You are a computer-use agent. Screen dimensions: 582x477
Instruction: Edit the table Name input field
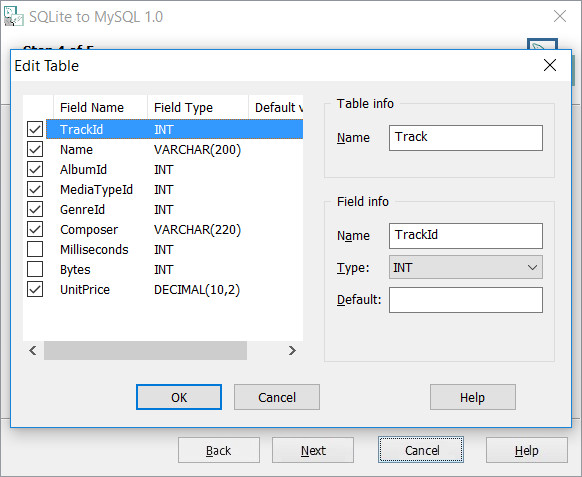(466, 138)
